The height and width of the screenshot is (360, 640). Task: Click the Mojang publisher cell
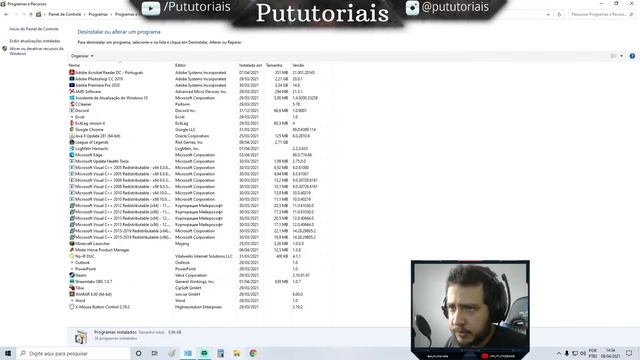tap(182, 243)
